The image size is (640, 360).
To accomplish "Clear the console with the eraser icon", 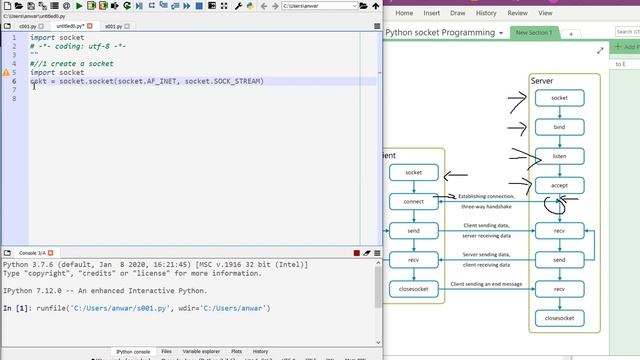I will [367, 253].
